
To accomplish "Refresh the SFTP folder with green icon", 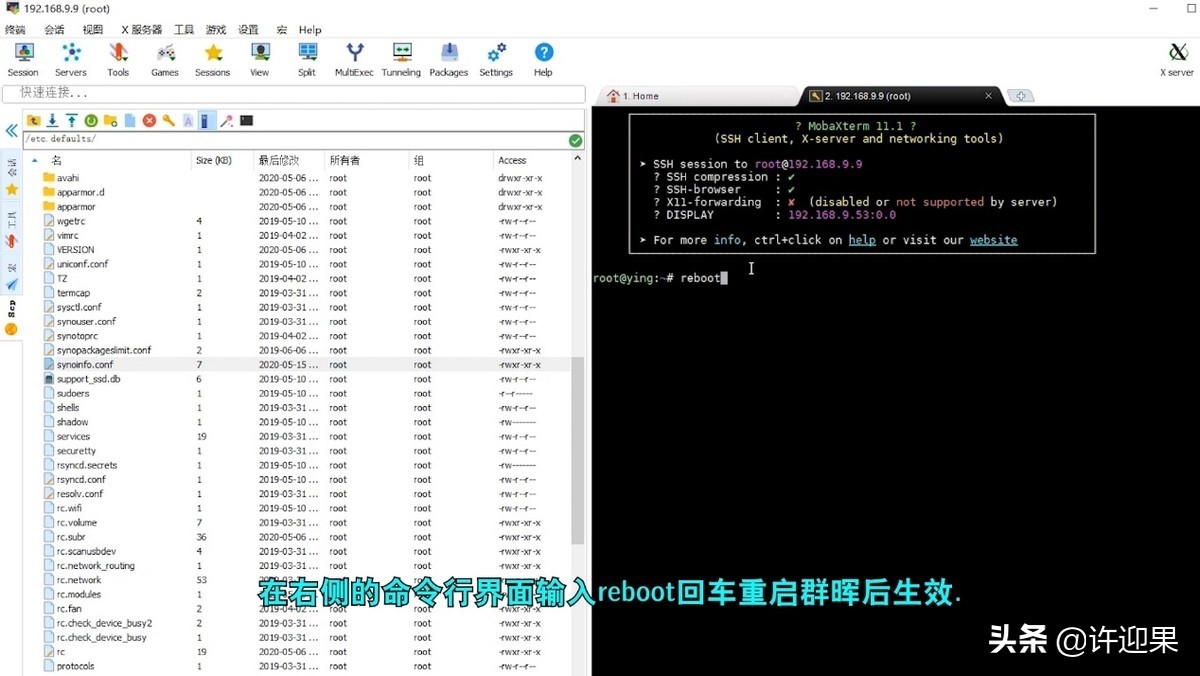I will (x=91, y=120).
